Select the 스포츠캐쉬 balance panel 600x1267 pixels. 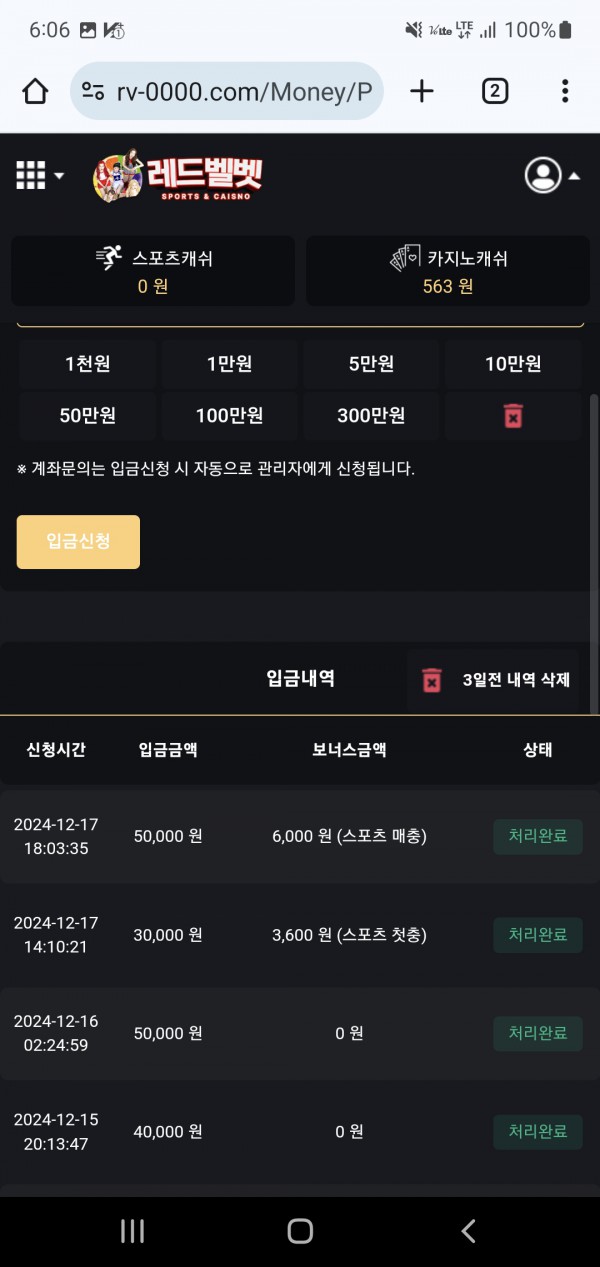(153, 271)
